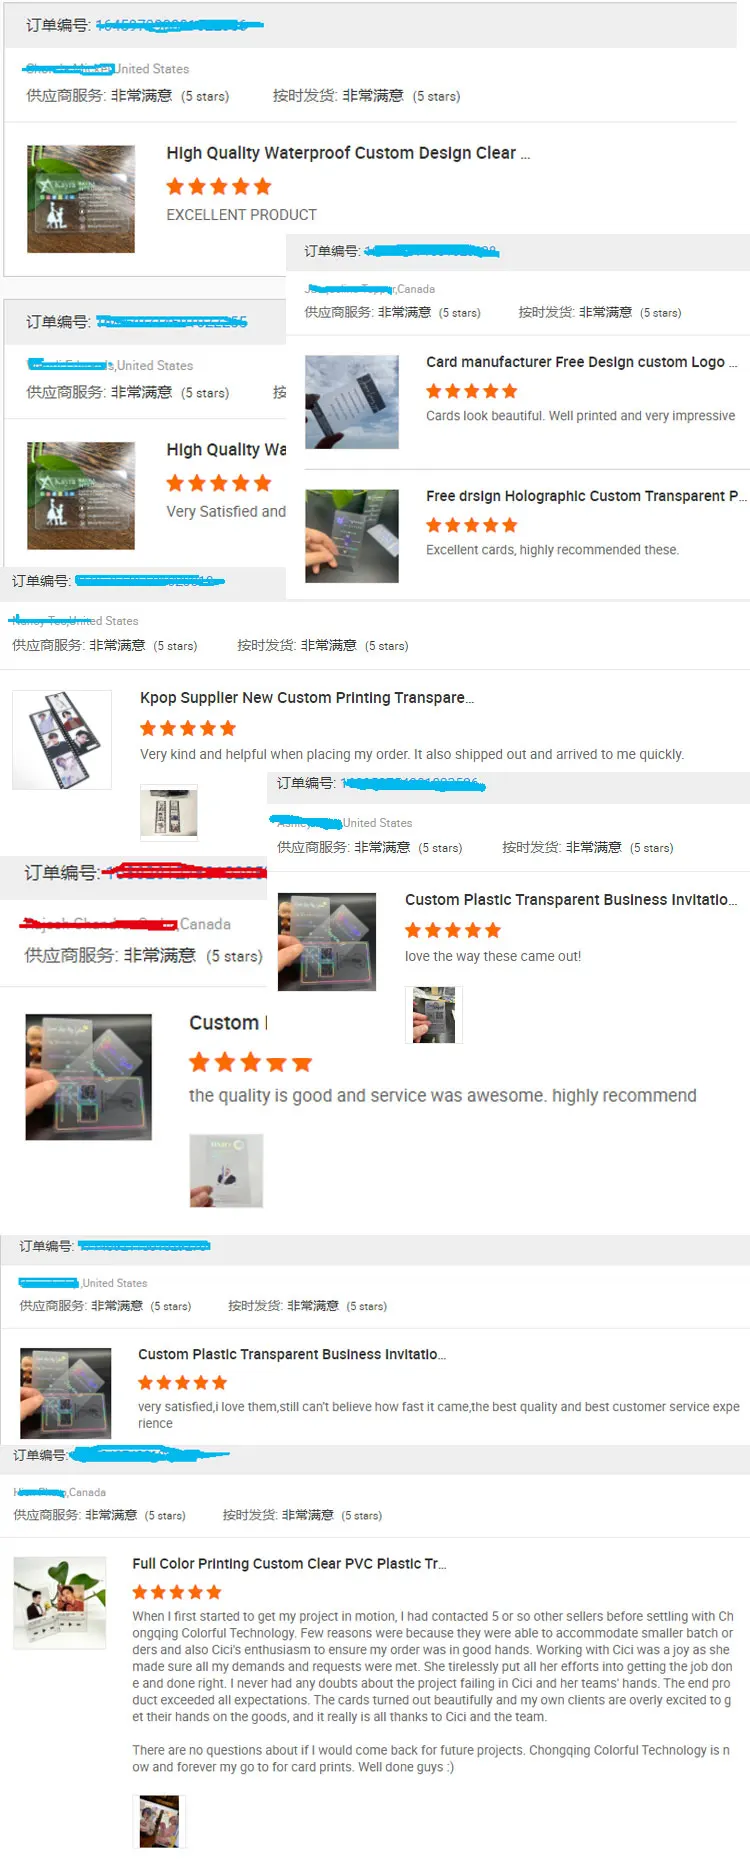Image resolution: width=750 pixels, height=1859 pixels.
Task: Click the large holographic card thumbnail beside 'Custom'
Action: (x=89, y=1077)
